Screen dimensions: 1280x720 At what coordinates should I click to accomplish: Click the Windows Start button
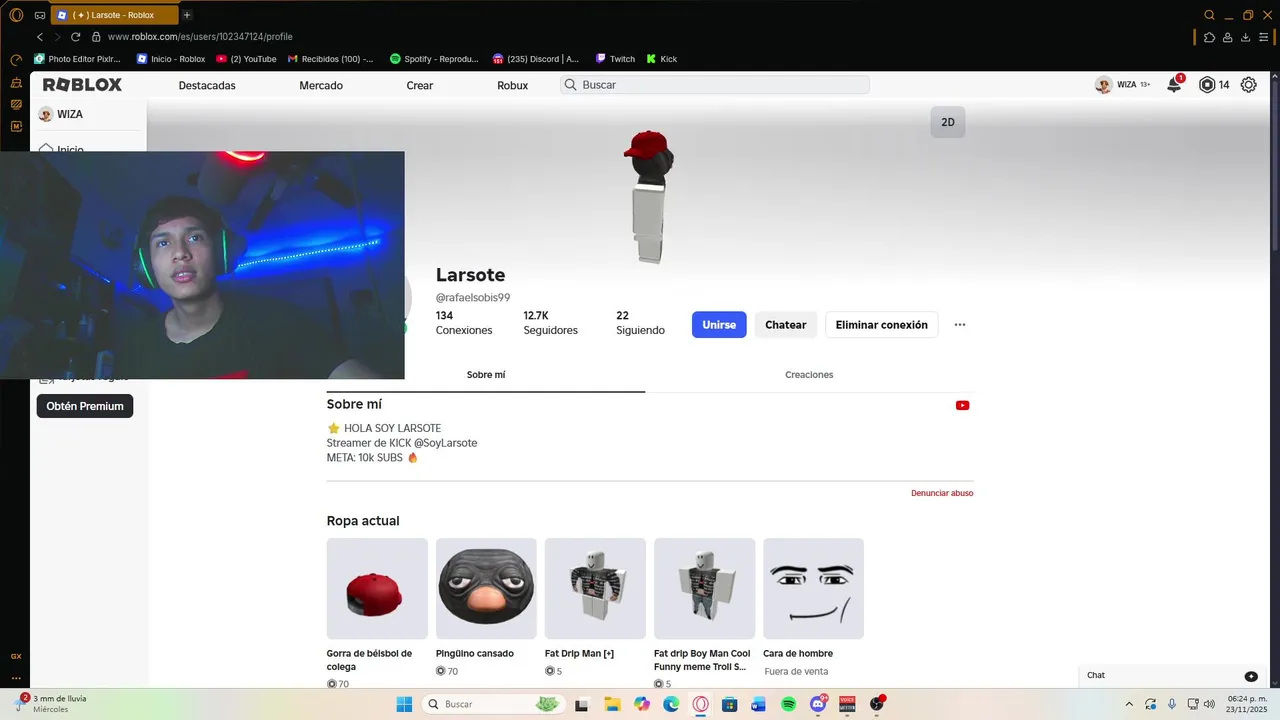point(404,704)
